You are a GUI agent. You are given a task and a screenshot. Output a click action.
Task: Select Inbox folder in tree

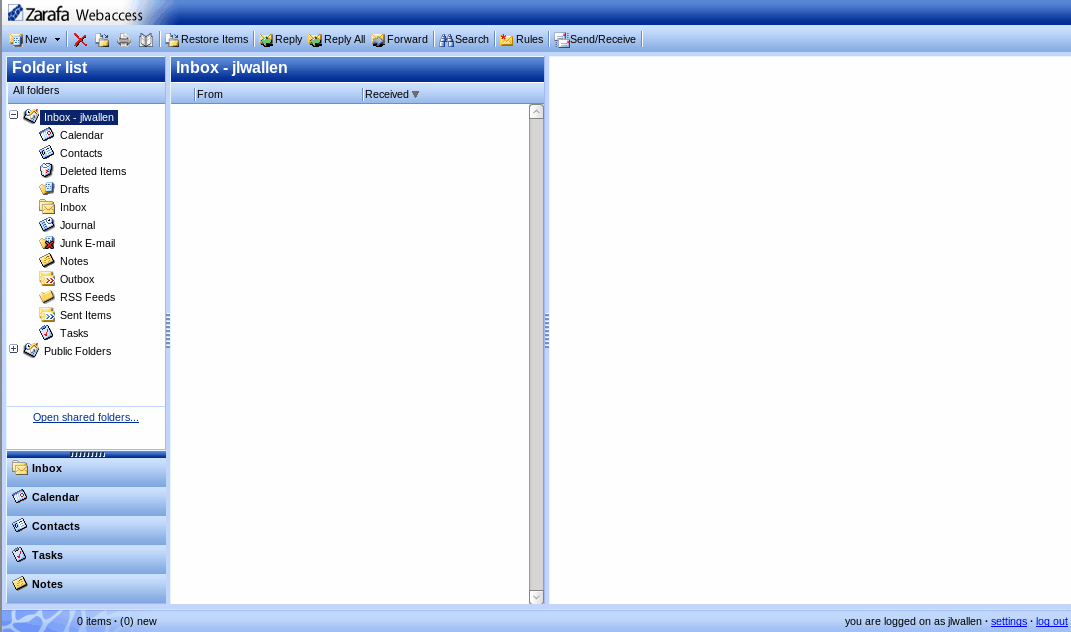click(73, 207)
